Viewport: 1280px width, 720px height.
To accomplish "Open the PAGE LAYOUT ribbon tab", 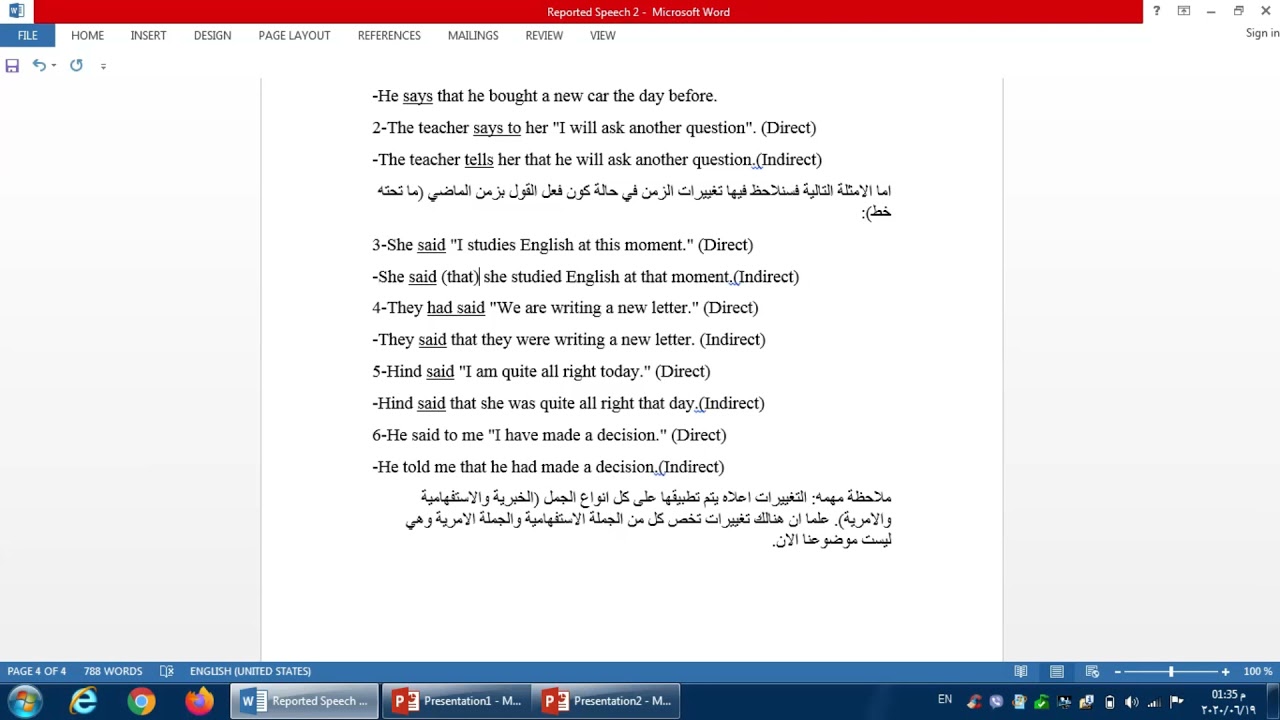I will (294, 35).
